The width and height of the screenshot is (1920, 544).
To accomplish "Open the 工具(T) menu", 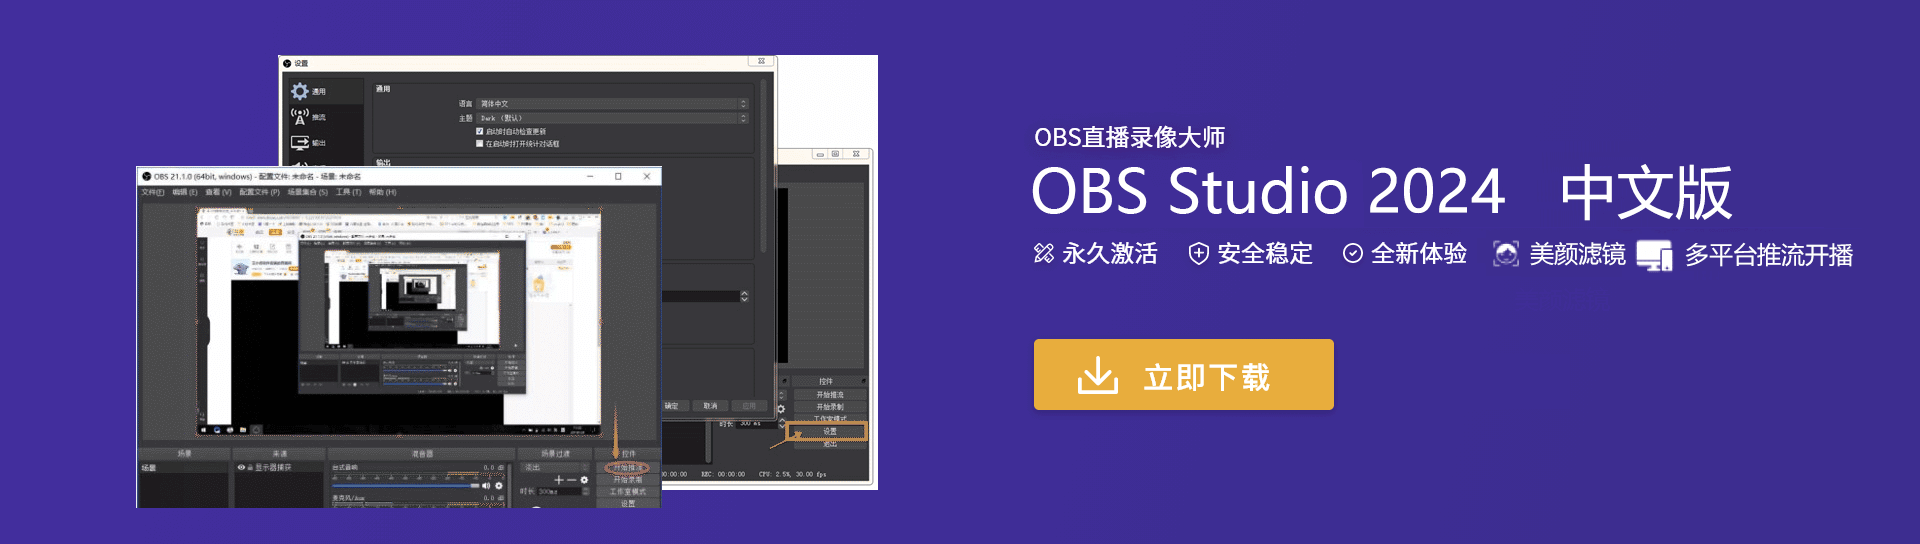I will (x=349, y=192).
